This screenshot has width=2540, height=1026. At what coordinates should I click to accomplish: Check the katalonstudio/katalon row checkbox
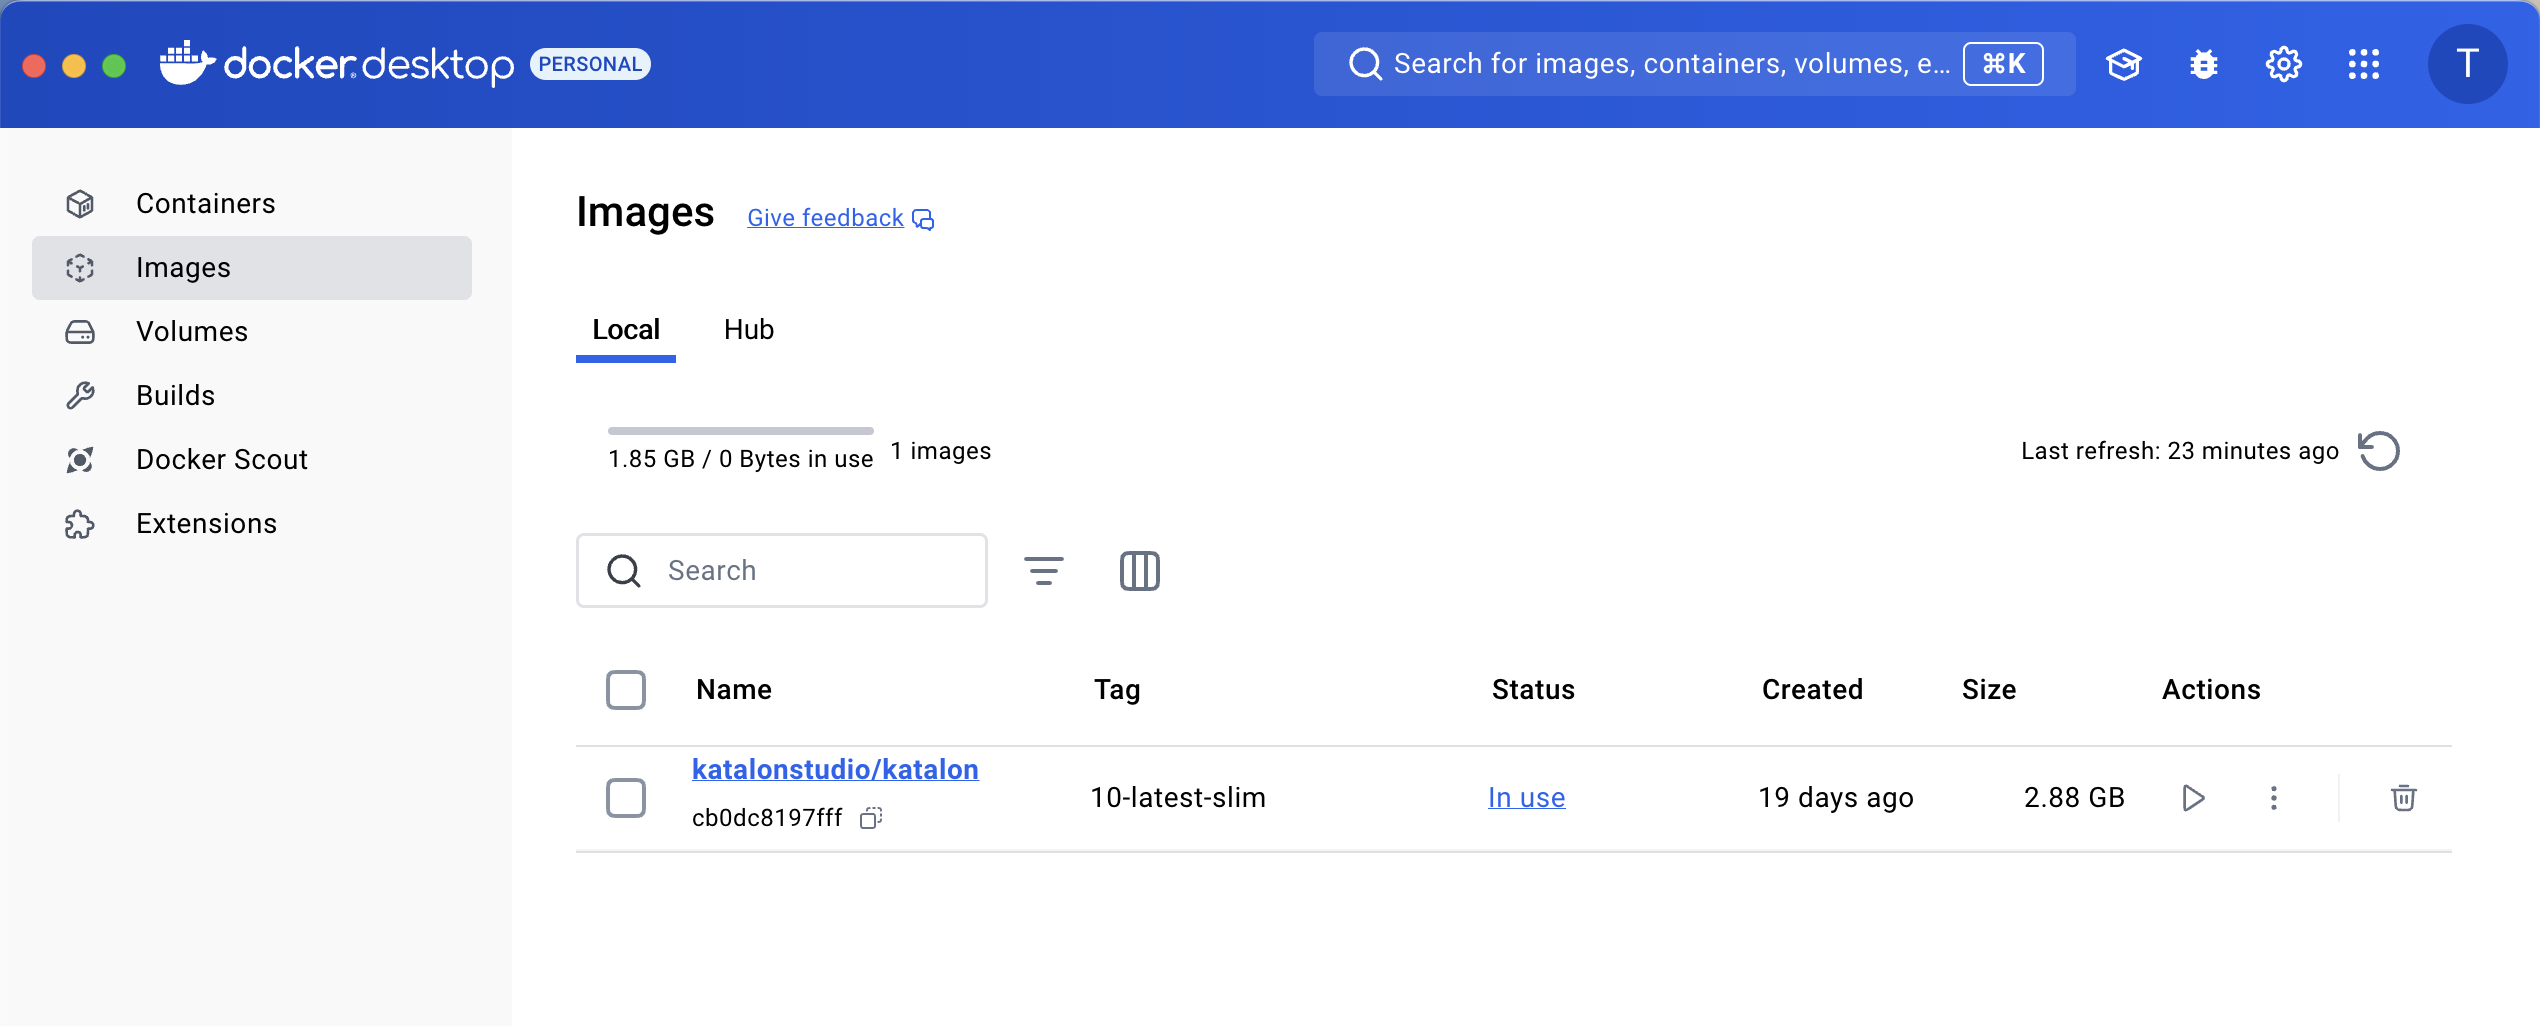click(626, 798)
